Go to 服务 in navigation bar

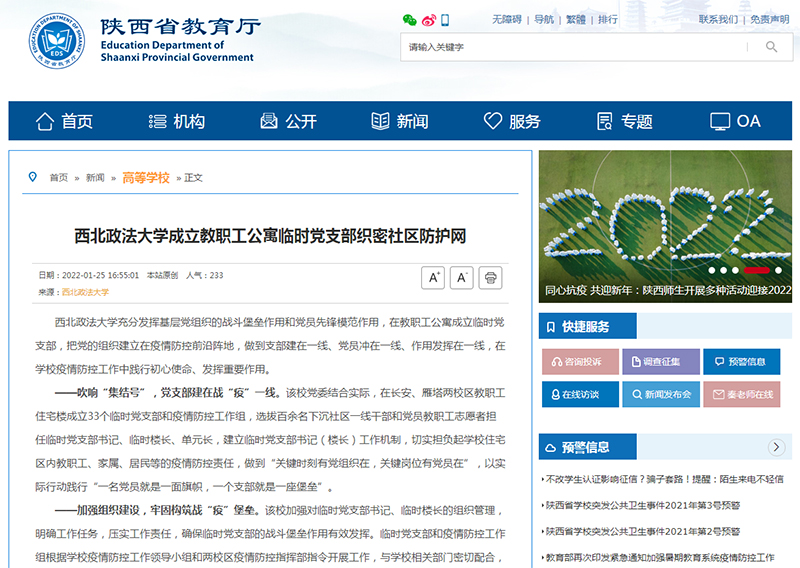pyautogui.click(x=512, y=121)
